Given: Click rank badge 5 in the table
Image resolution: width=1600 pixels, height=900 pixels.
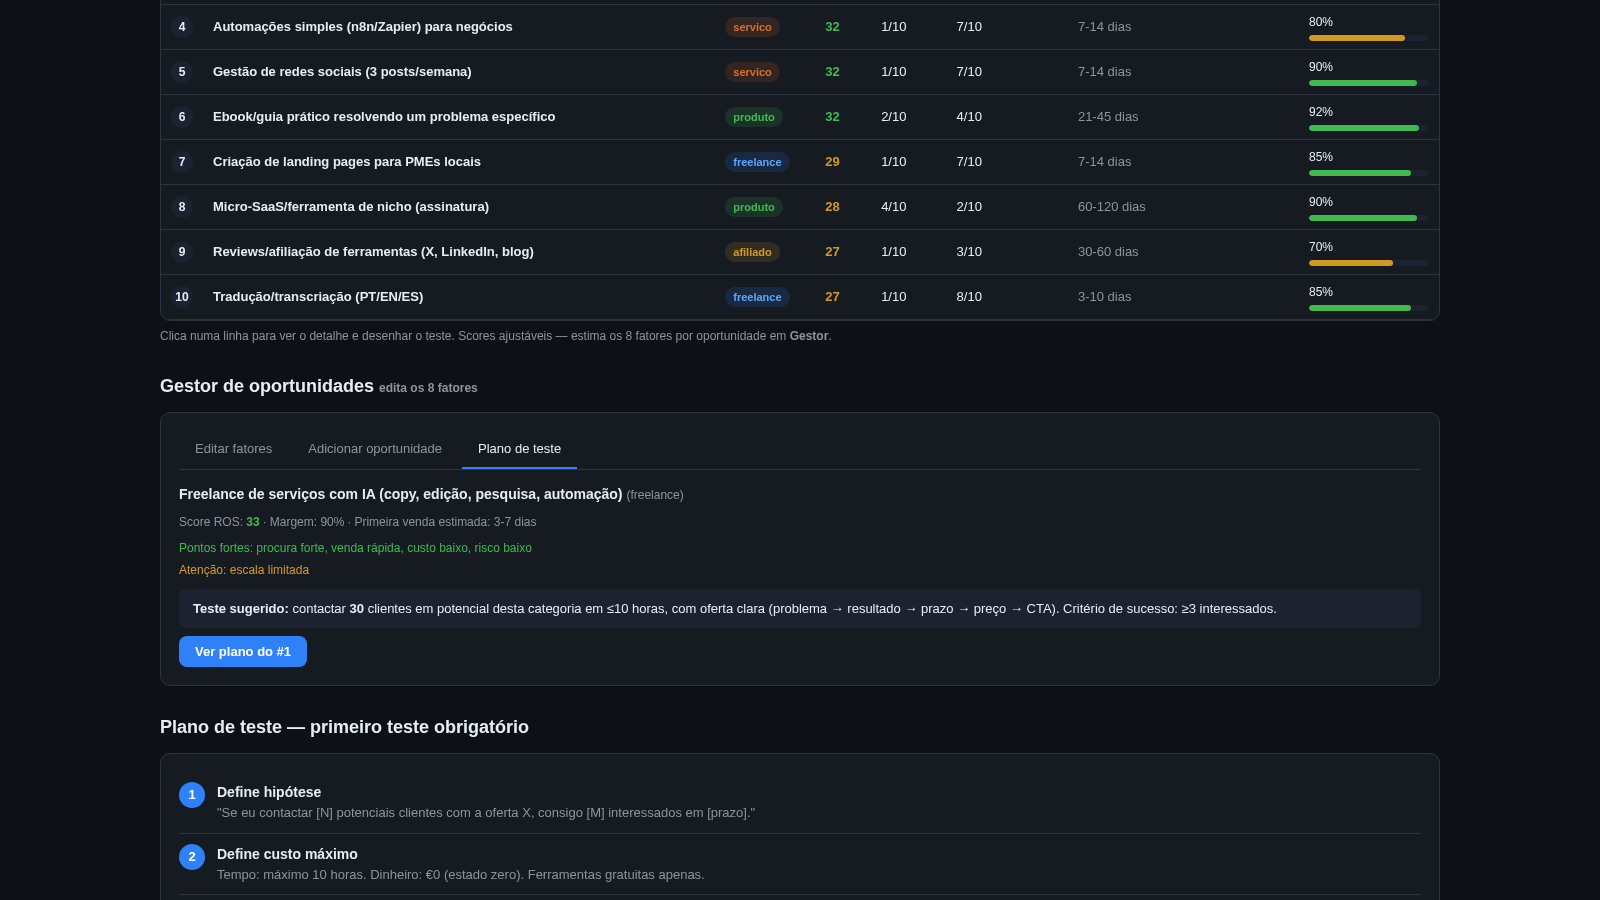Looking at the screenshot, I should (x=182, y=72).
